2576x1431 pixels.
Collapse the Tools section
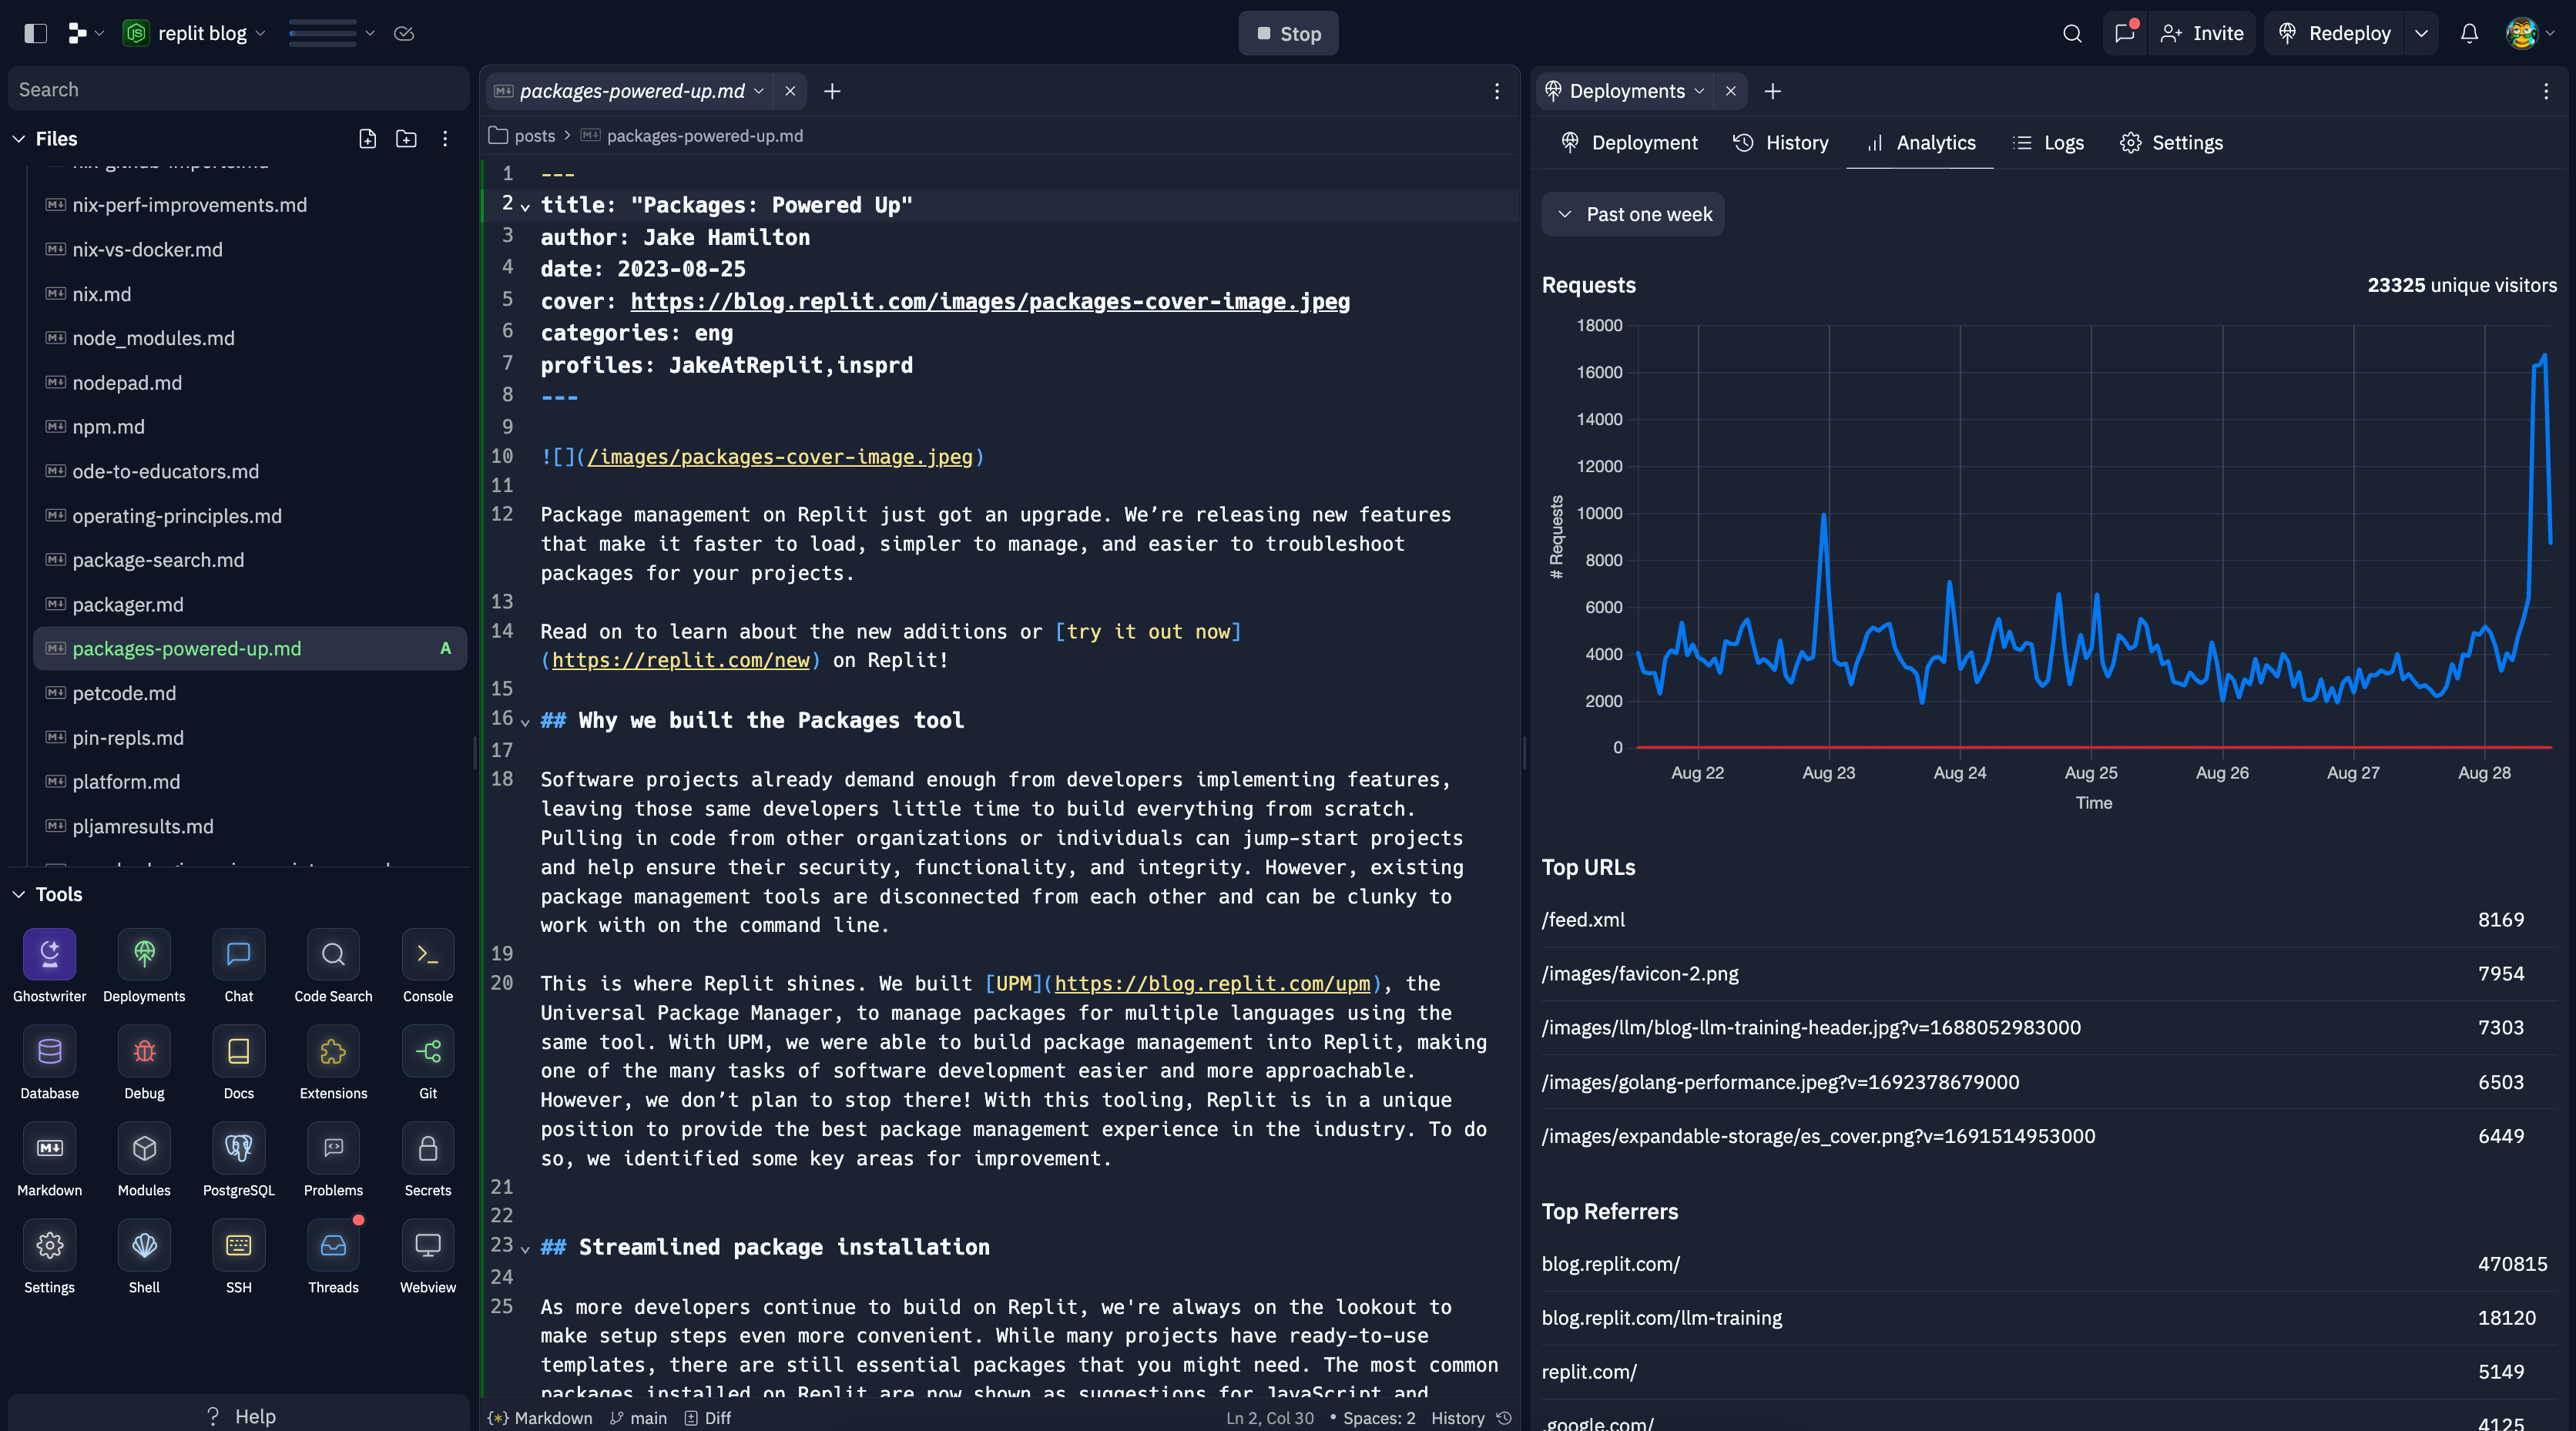(x=19, y=894)
